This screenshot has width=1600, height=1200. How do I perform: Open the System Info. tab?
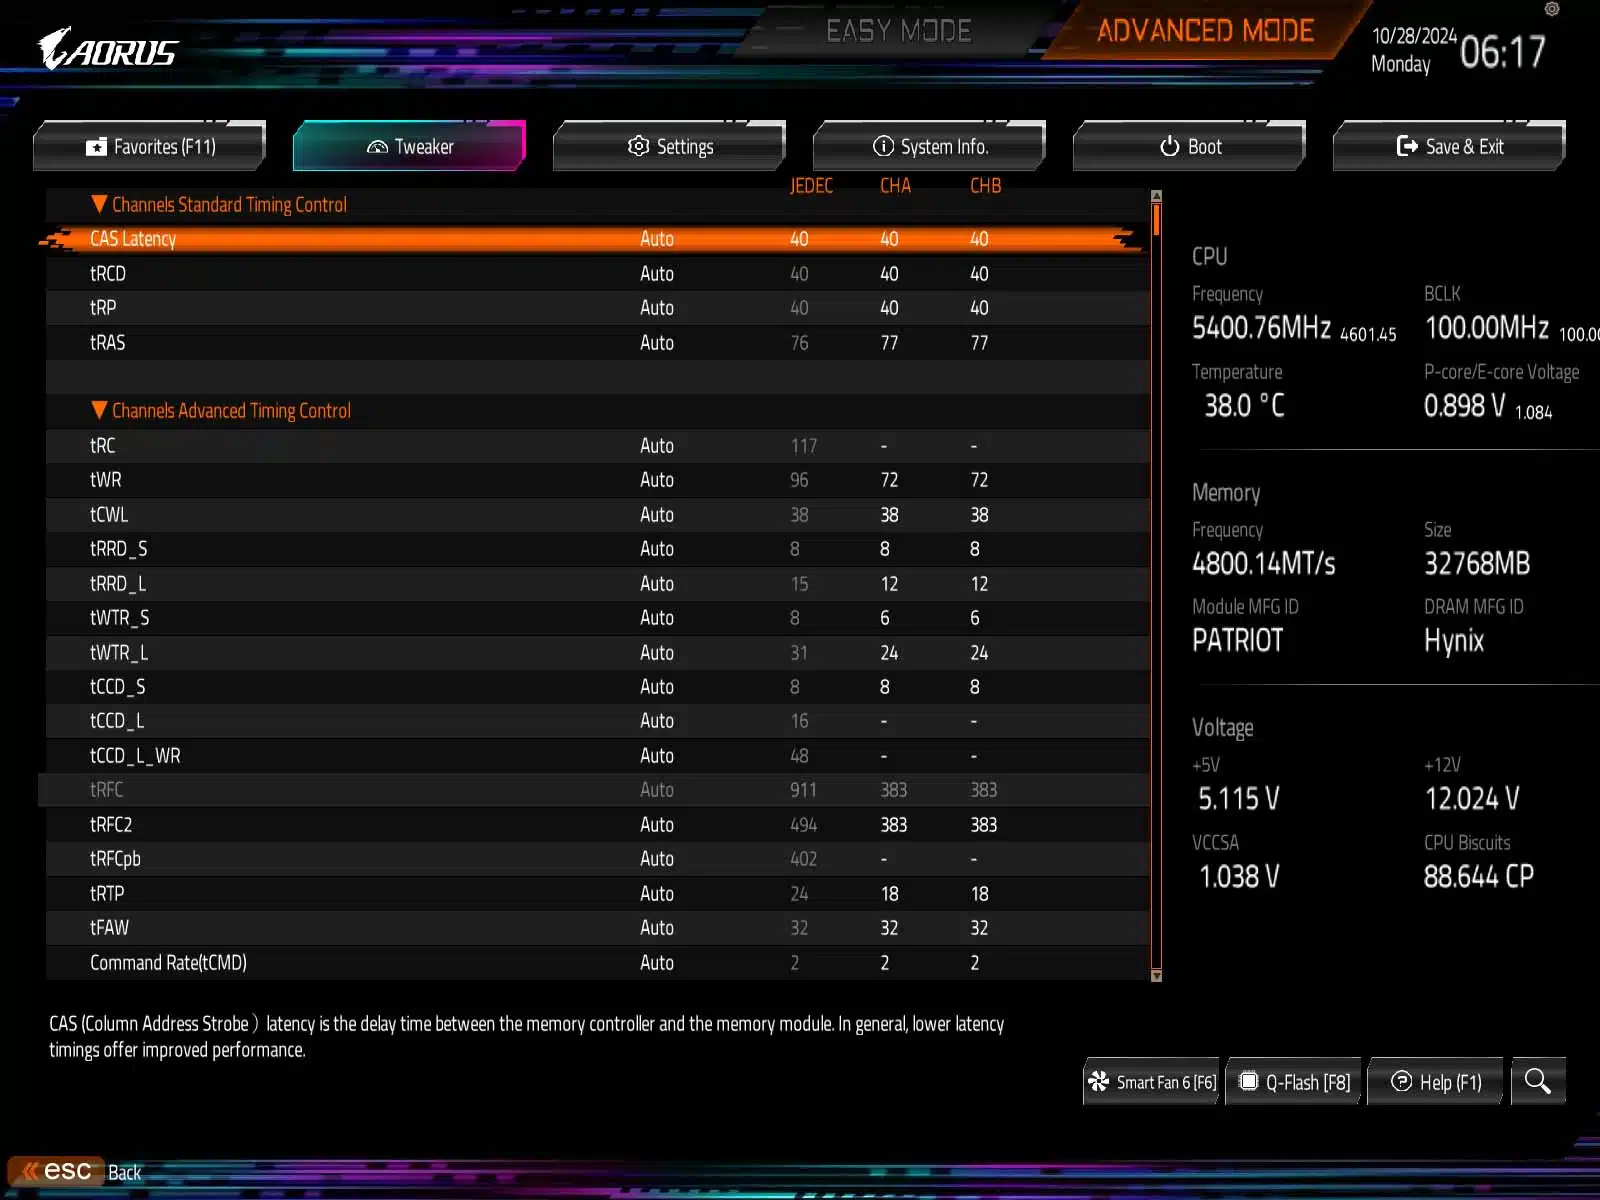pyautogui.click(x=930, y=146)
